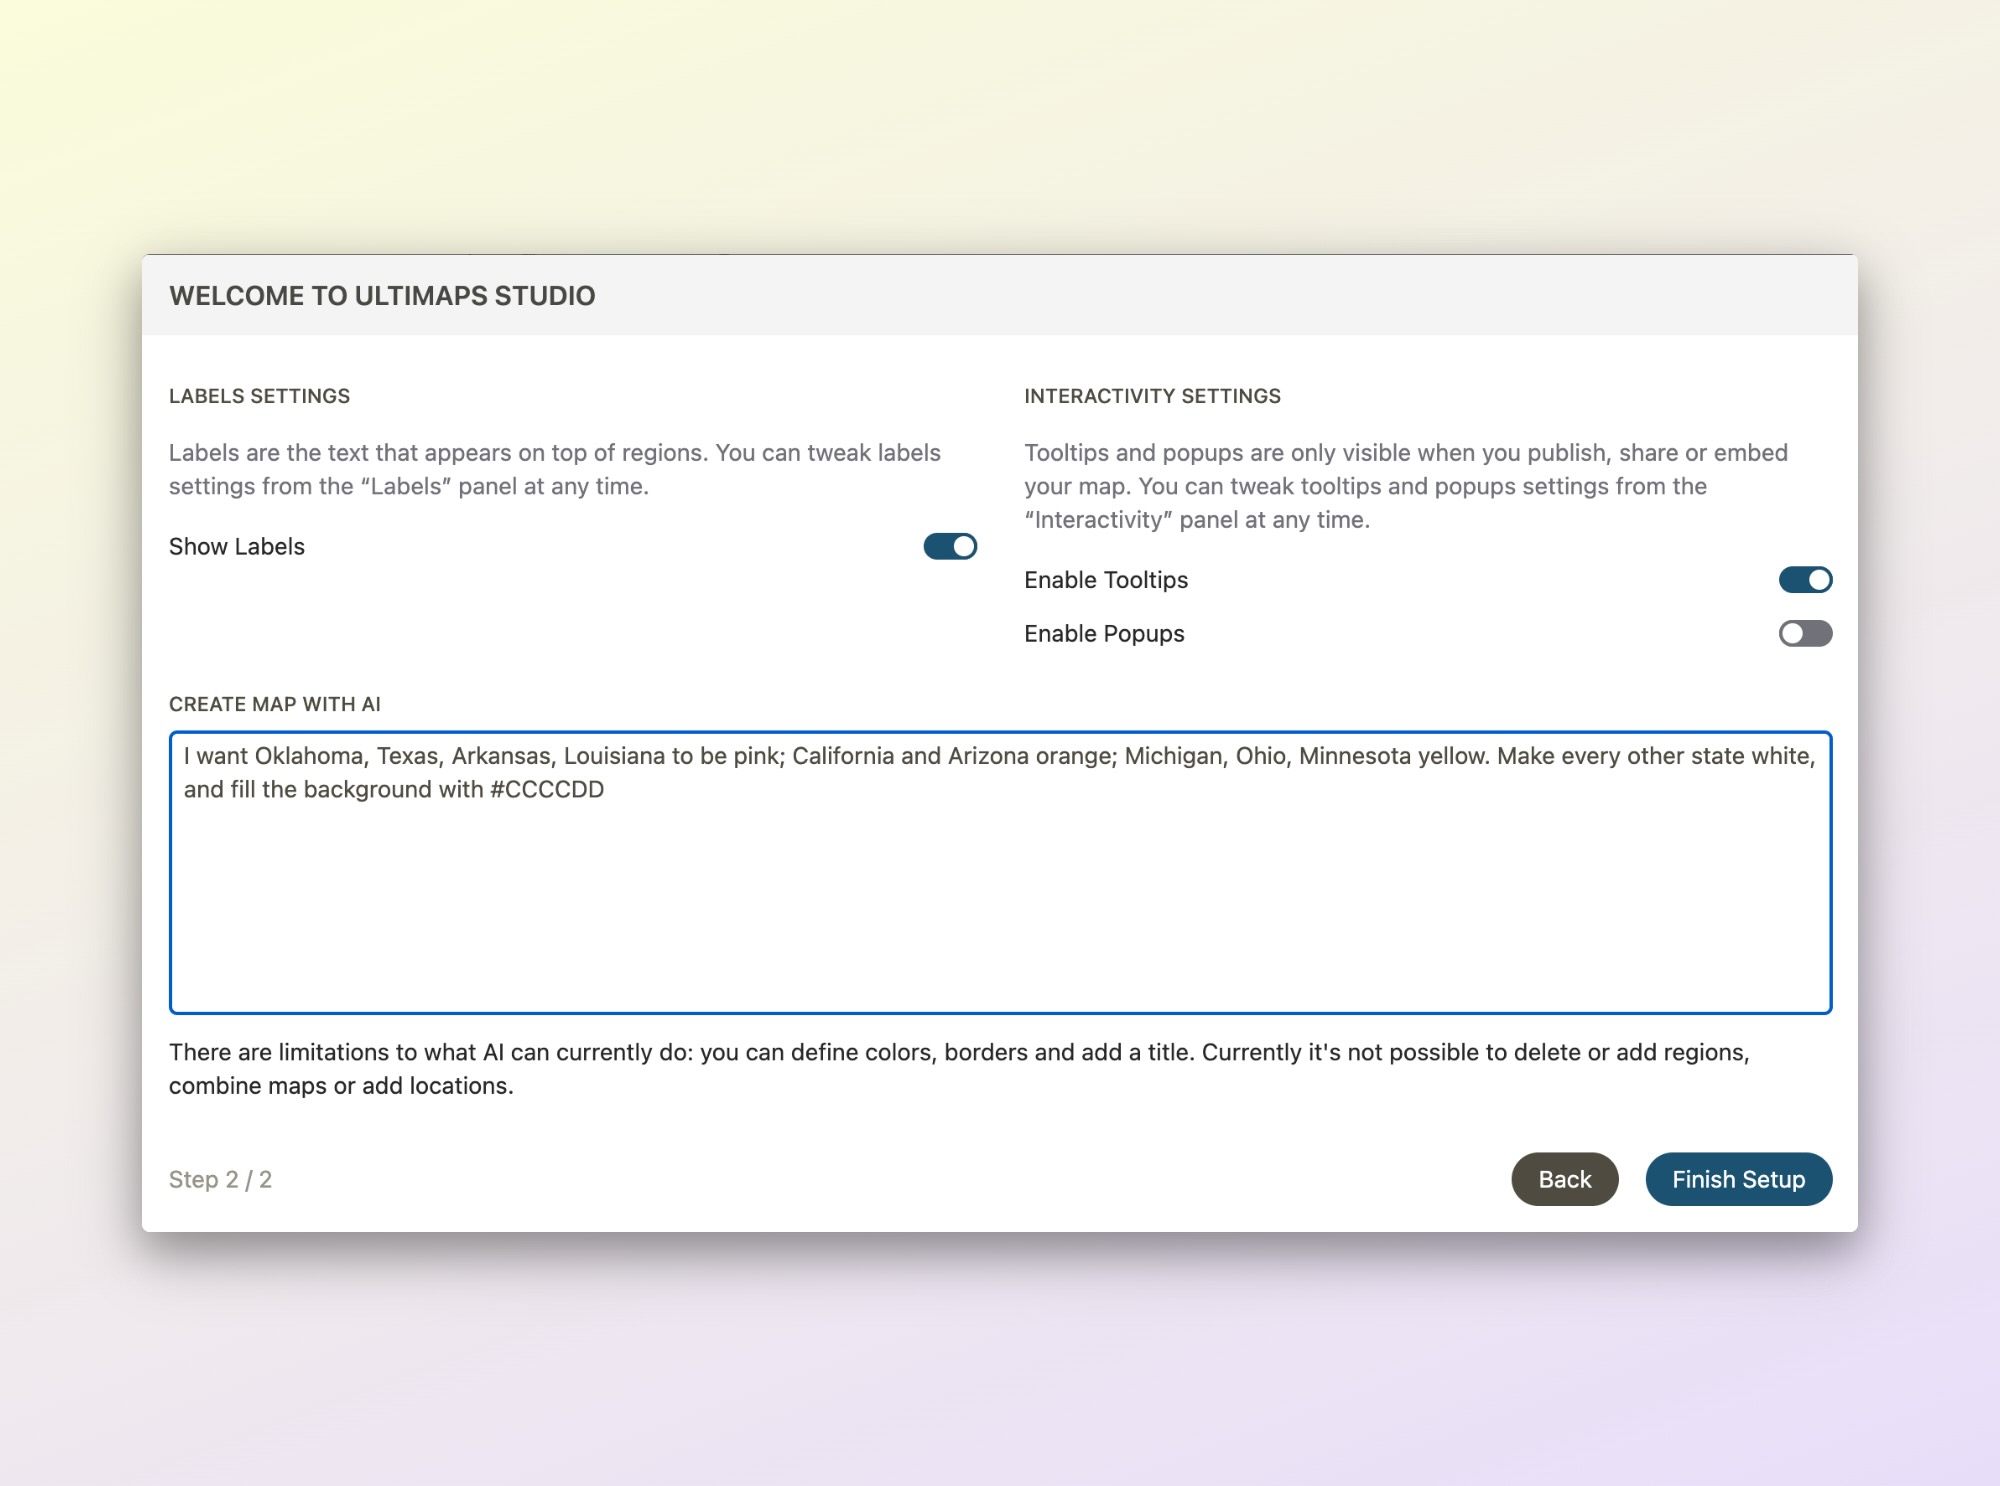Click Finish Setup to complete the wizard
Screen dimensions: 2000x1486
(x=1738, y=1179)
